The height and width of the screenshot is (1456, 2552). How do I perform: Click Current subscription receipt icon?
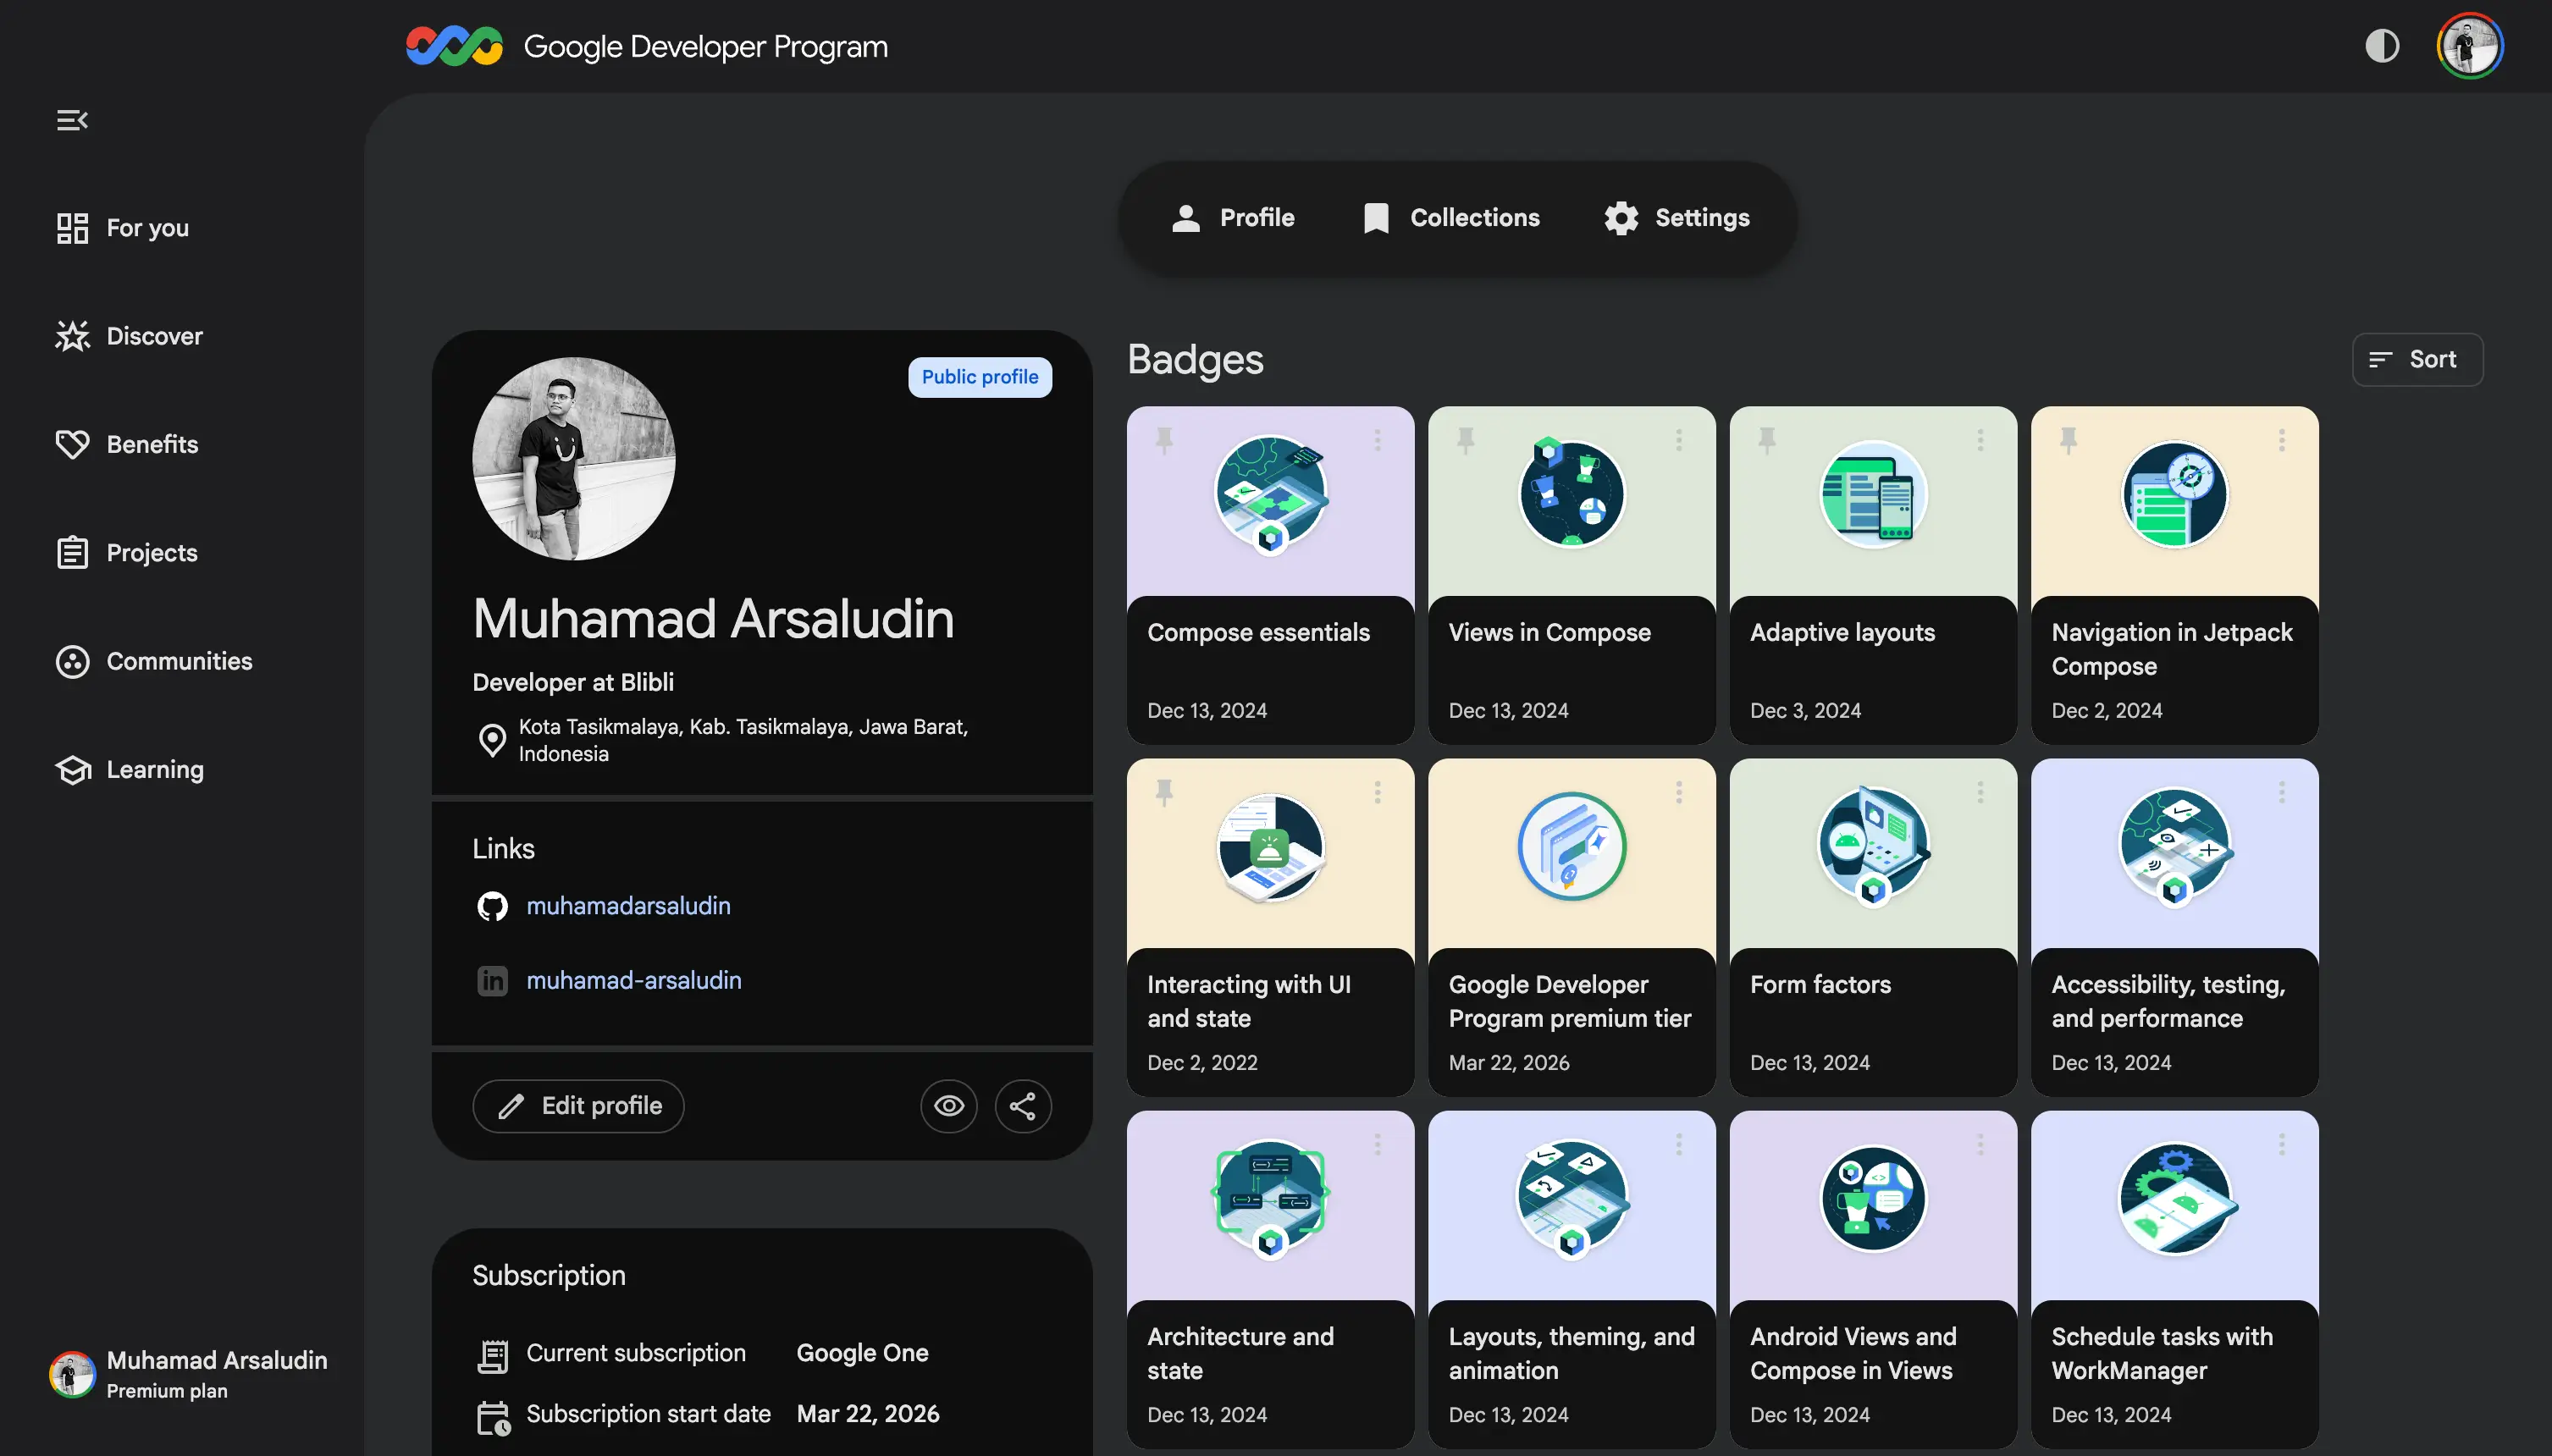click(492, 1356)
